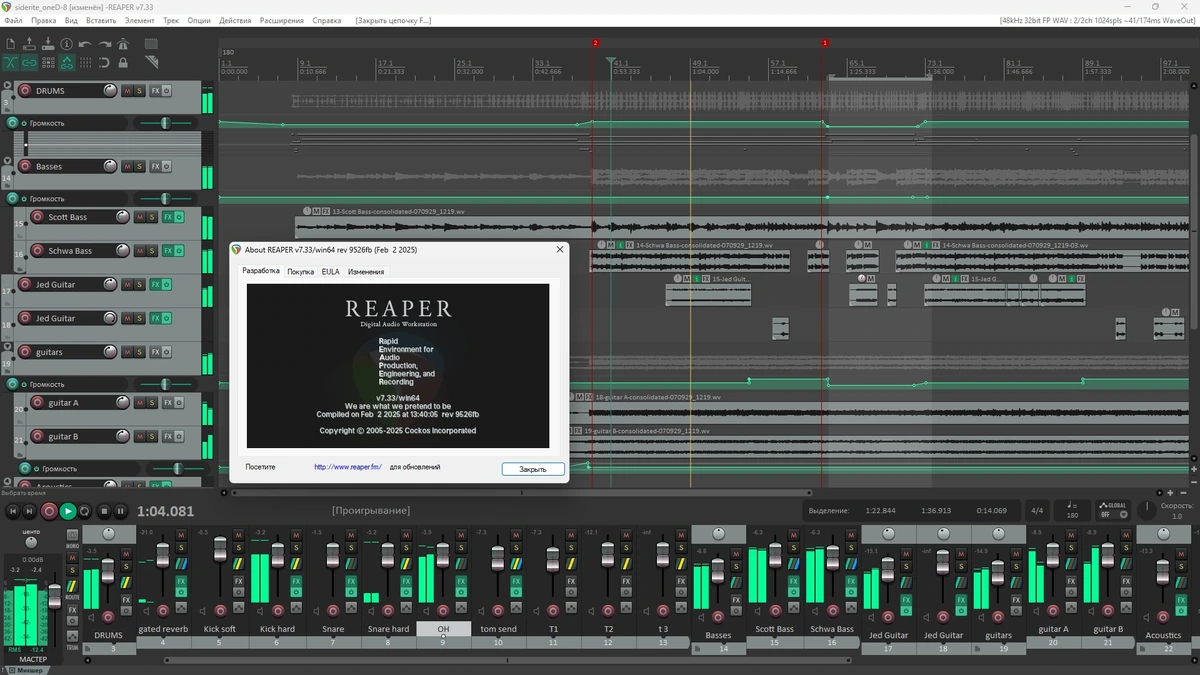Click the [Закрыть цепочку F...] menu bar button
This screenshot has height=675, width=1200.
393,20
